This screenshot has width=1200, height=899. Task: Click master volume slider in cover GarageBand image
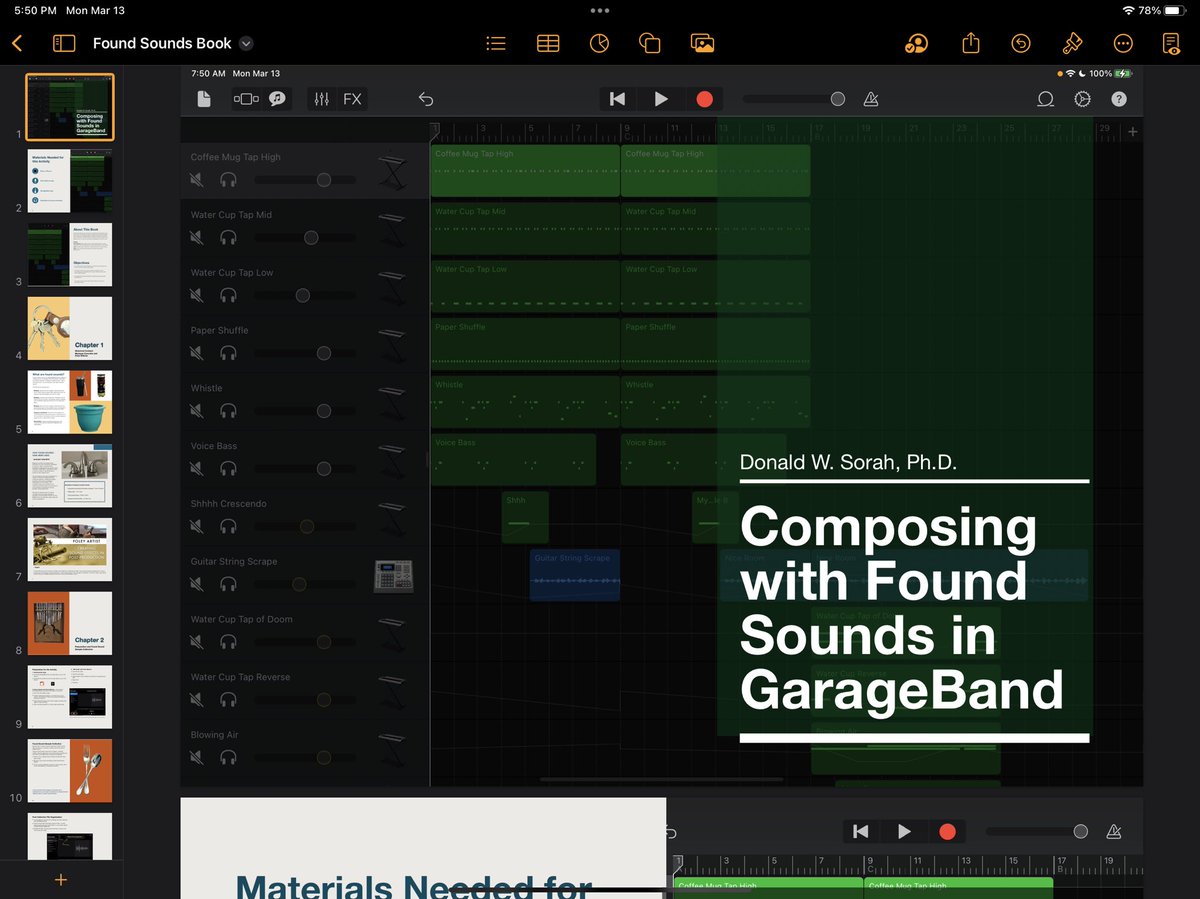[795, 99]
